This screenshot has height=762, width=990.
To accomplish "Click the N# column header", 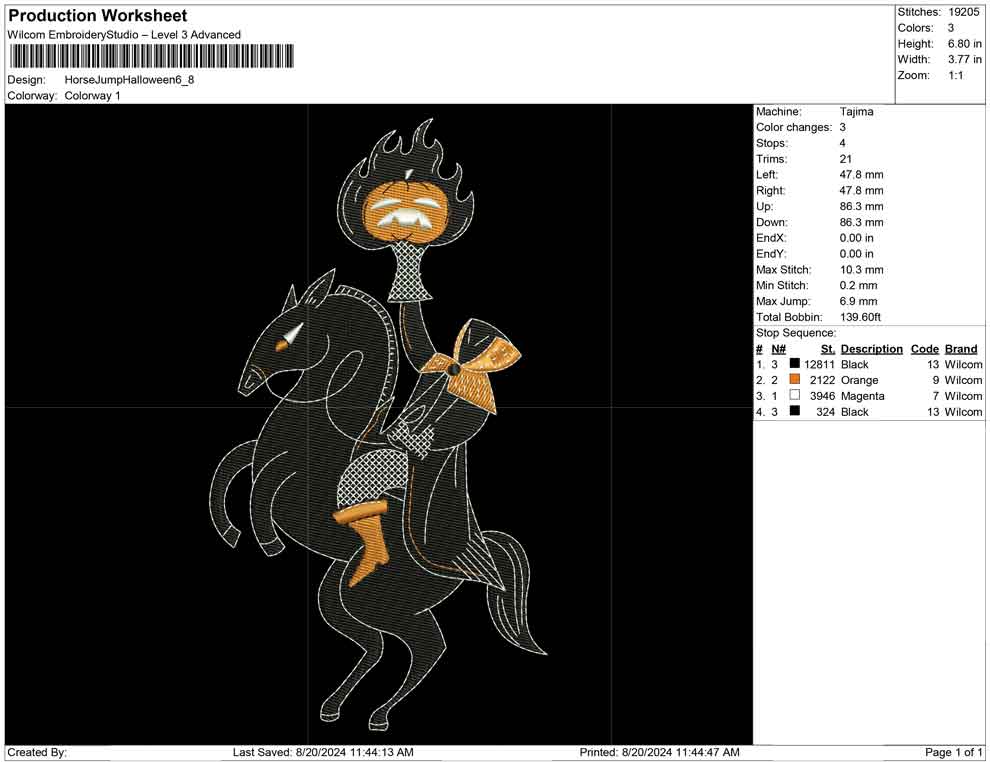I will 778,349.
